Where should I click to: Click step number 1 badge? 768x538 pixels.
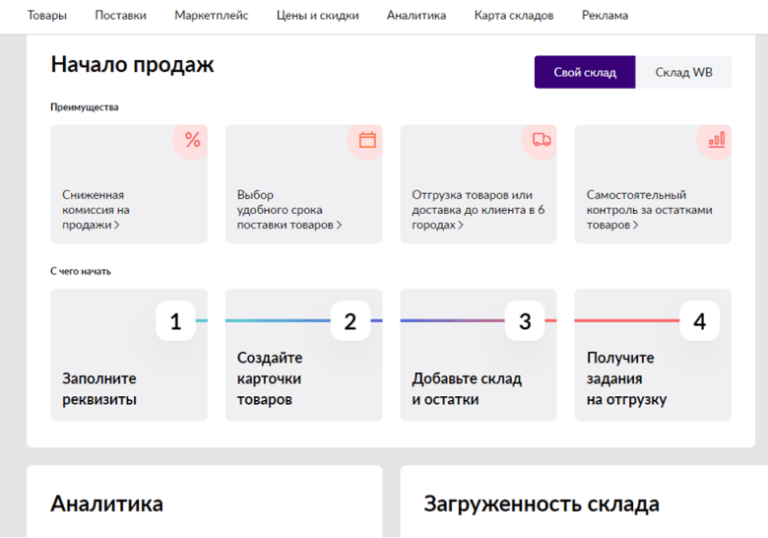[176, 322]
